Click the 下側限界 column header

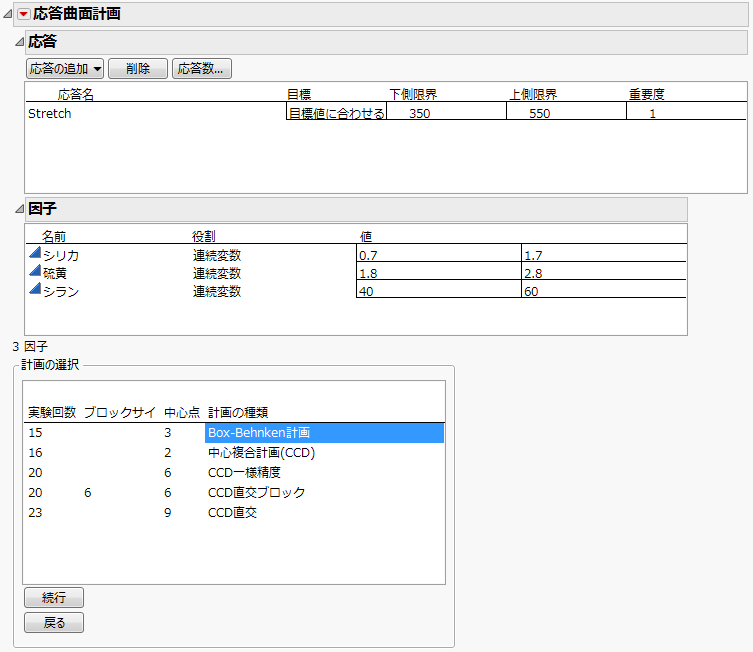(x=413, y=95)
